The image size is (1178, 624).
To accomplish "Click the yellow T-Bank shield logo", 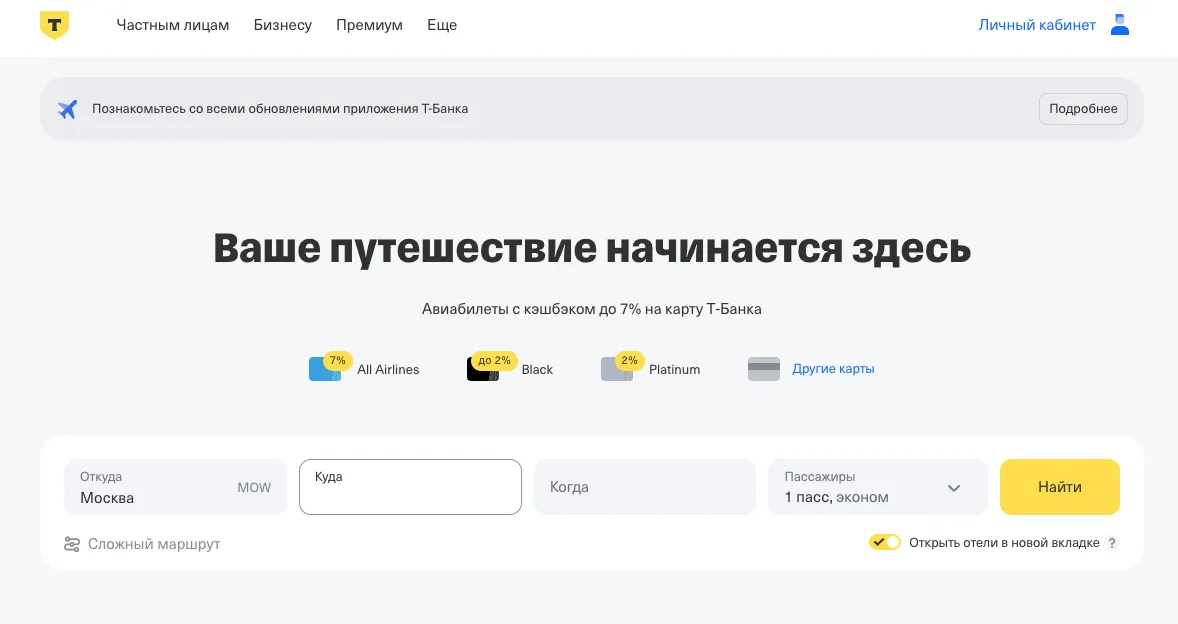I will (x=54, y=25).
